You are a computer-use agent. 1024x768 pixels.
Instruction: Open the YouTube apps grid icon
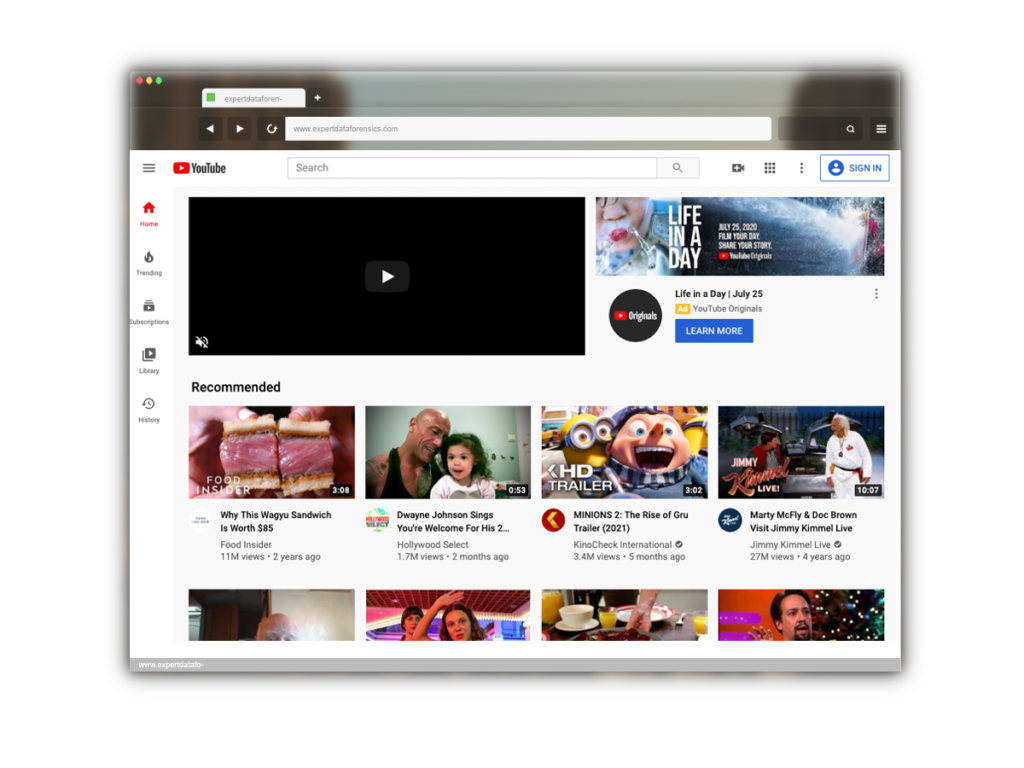(770, 168)
